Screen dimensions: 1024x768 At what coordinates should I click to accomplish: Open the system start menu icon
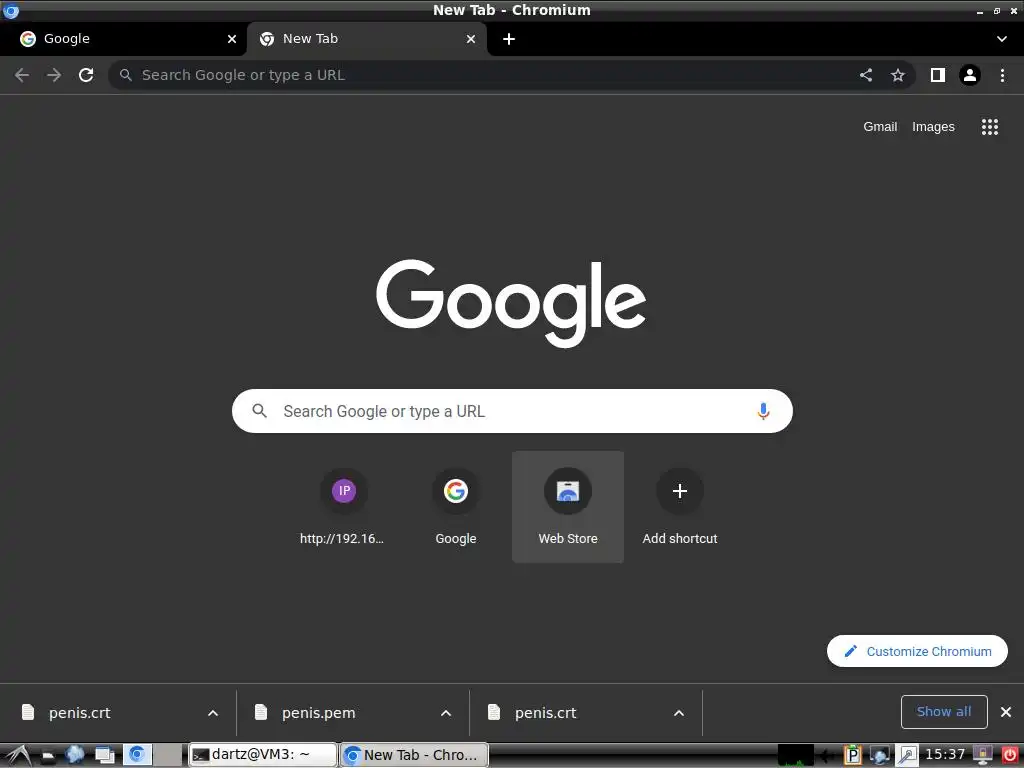(x=17, y=755)
